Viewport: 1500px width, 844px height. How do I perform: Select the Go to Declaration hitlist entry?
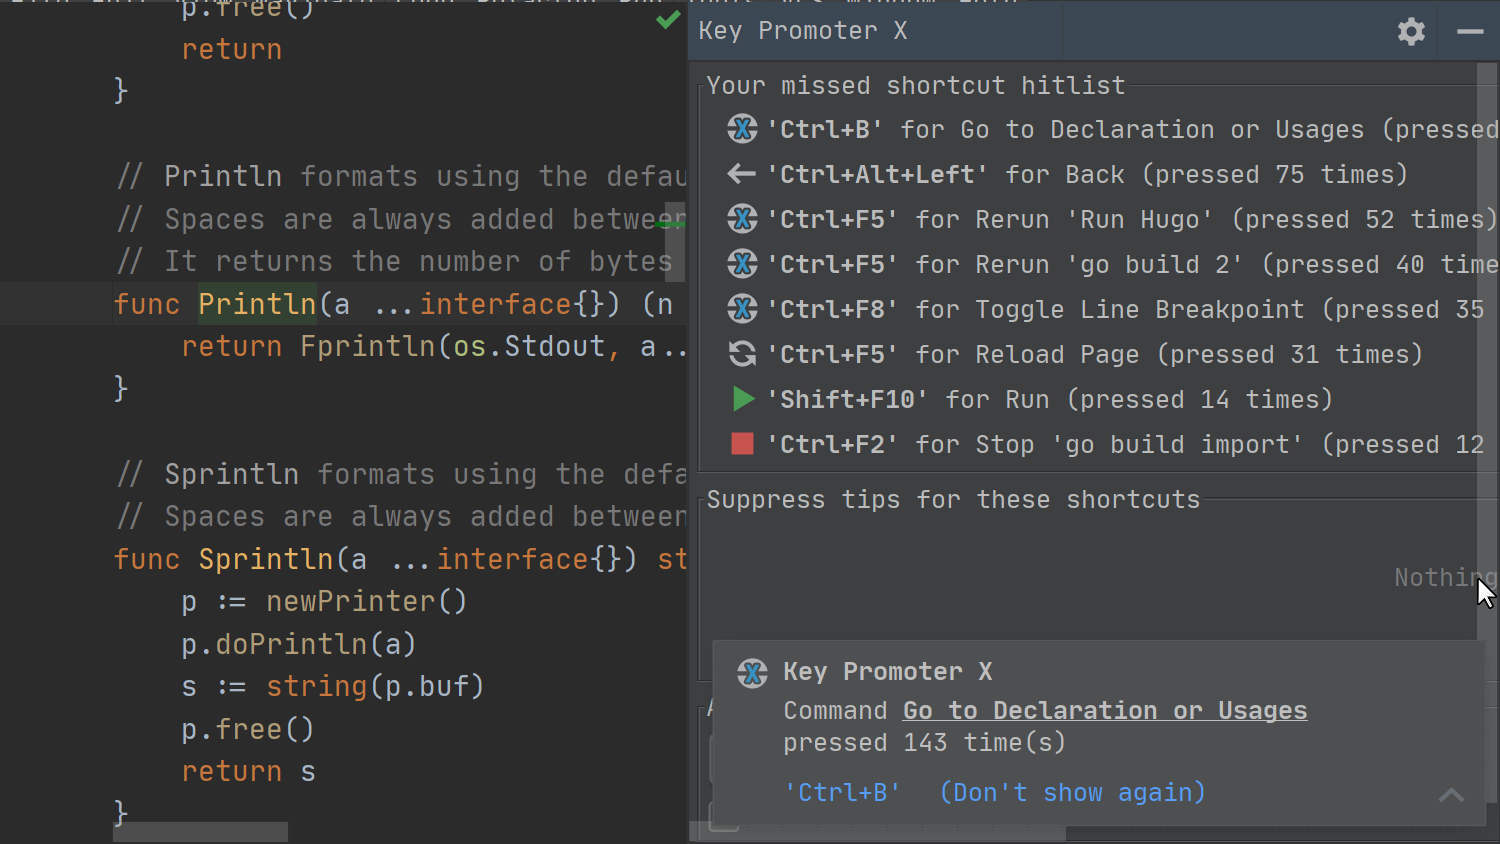(x=1130, y=129)
